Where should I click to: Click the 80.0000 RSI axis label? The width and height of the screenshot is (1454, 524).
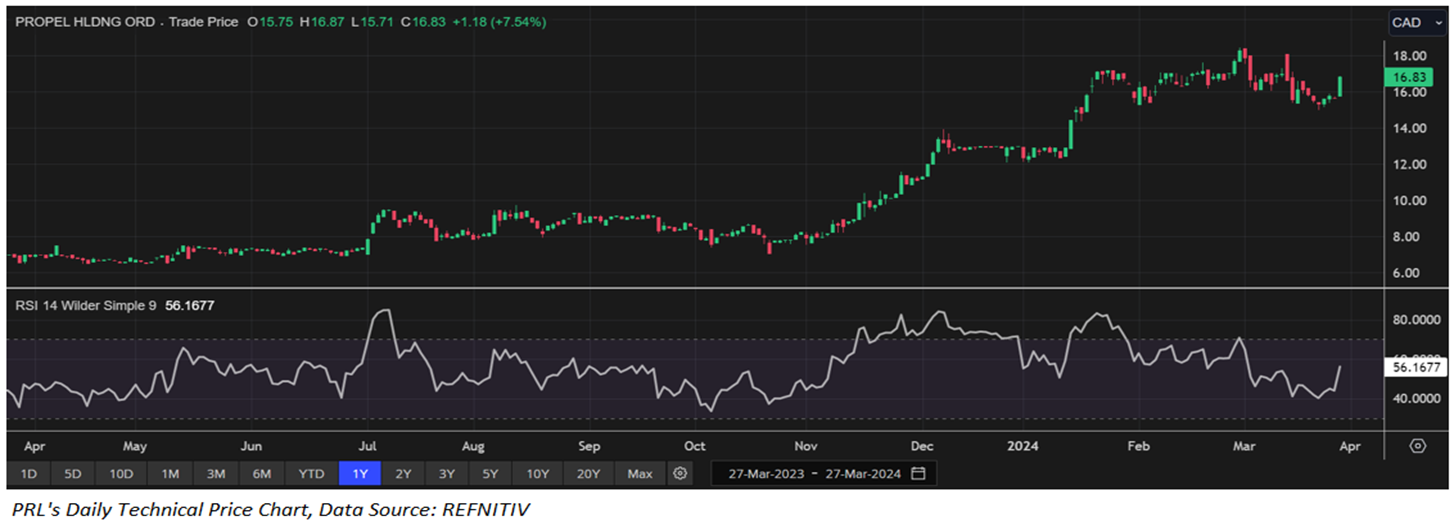(x=1417, y=320)
